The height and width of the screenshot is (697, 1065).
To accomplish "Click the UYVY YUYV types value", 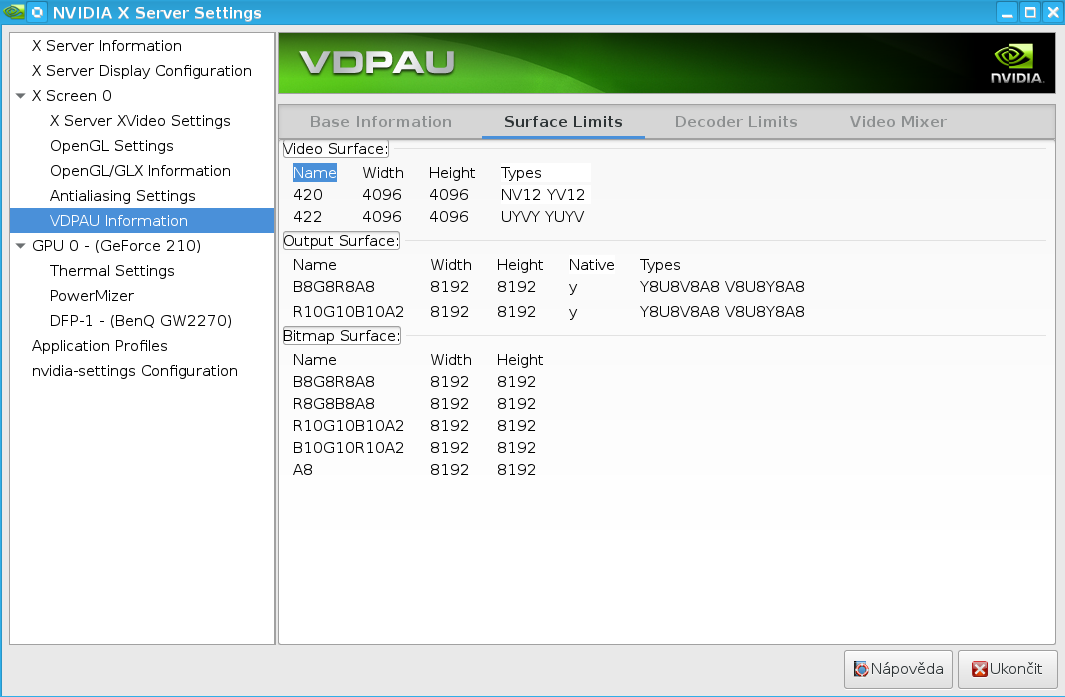I will click(x=542, y=217).
